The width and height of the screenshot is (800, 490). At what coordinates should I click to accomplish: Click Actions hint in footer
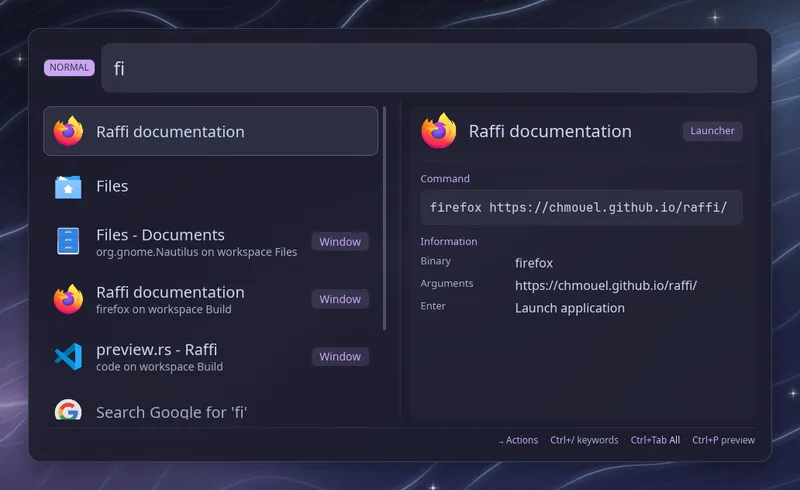point(518,440)
